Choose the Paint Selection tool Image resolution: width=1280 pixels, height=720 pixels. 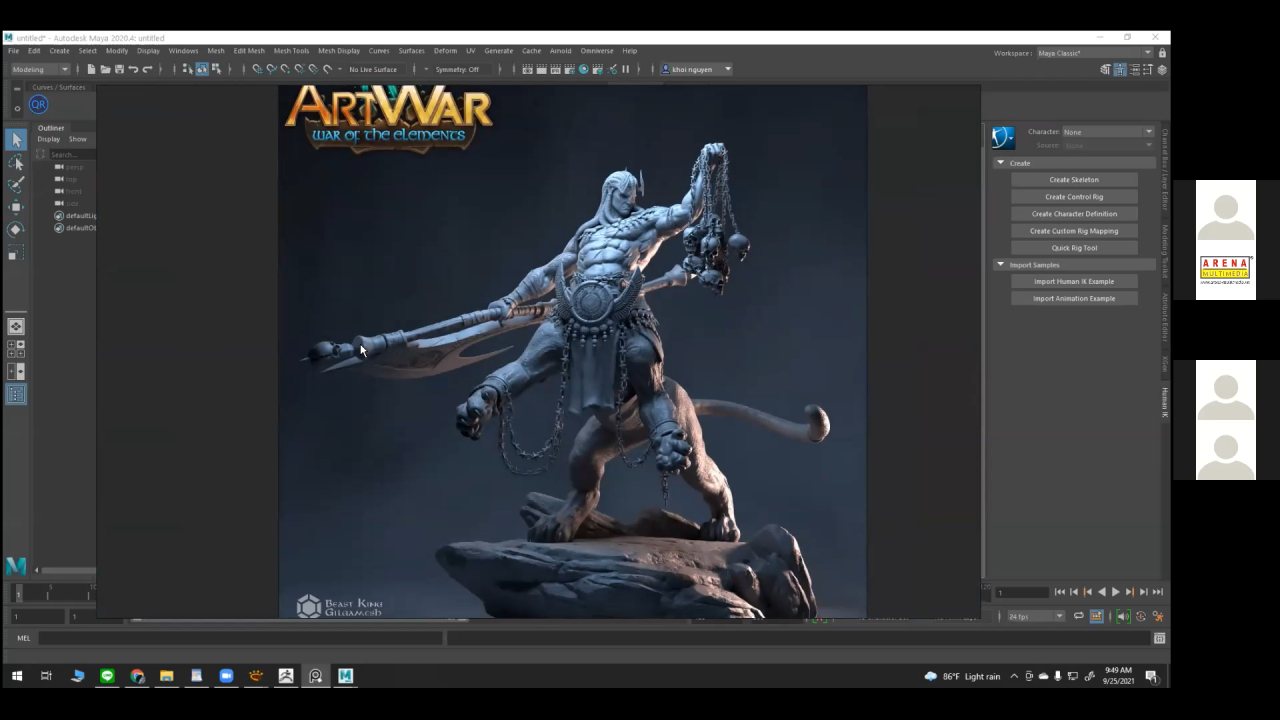click(x=16, y=185)
